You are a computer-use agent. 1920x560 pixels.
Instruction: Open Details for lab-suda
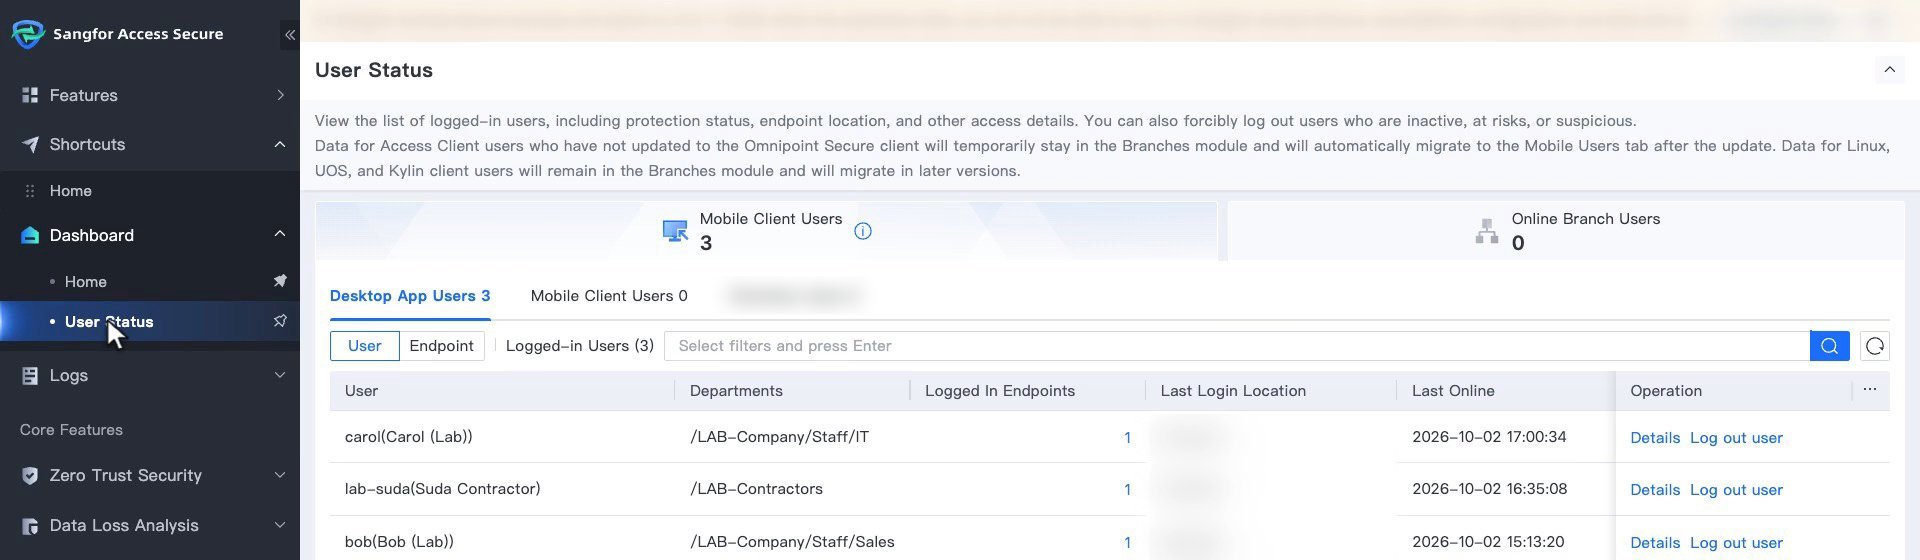(1655, 490)
